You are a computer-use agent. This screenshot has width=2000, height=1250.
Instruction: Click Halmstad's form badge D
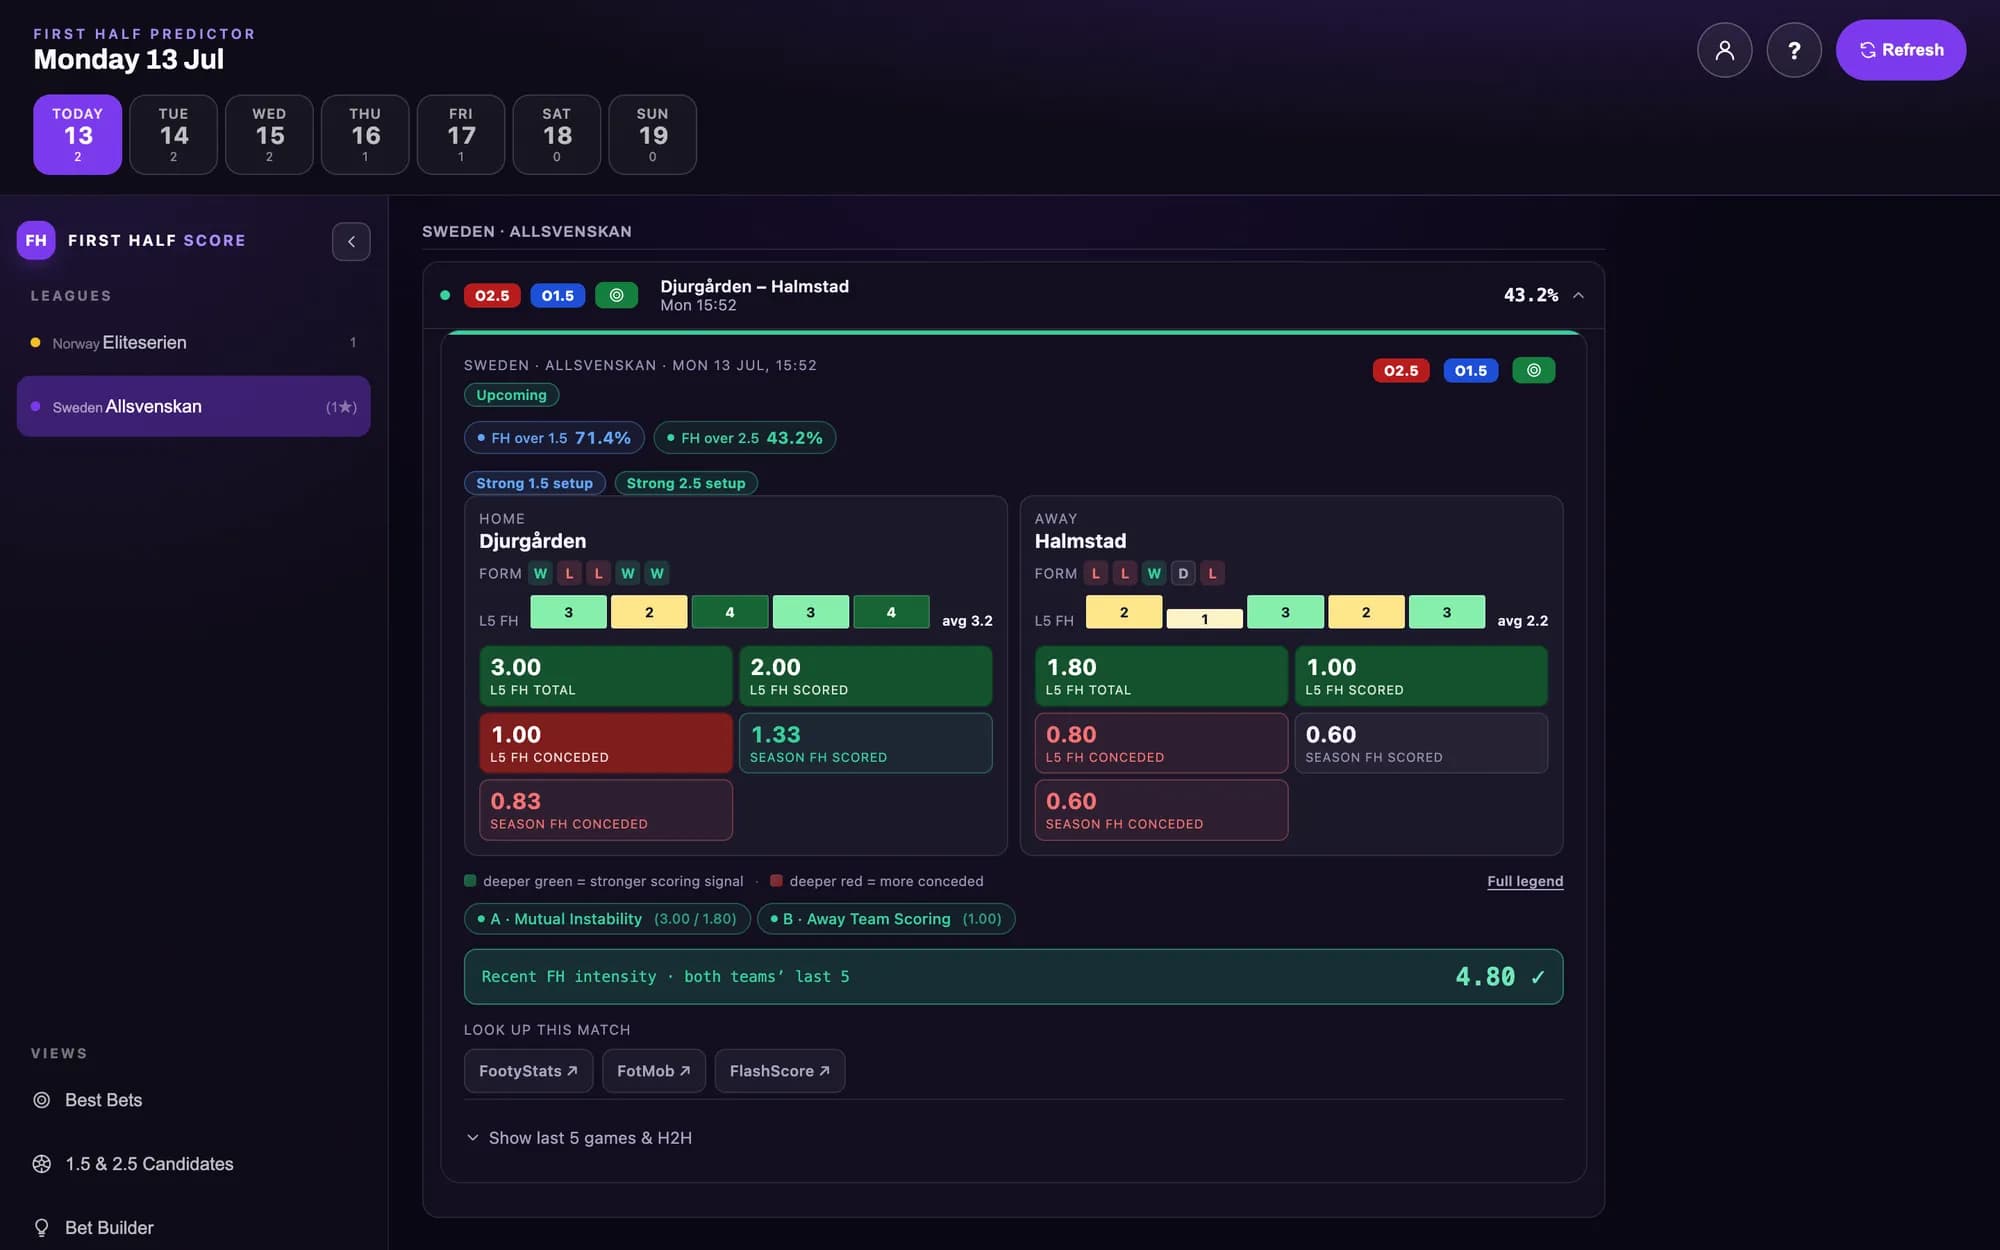click(x=1183, y=573)
